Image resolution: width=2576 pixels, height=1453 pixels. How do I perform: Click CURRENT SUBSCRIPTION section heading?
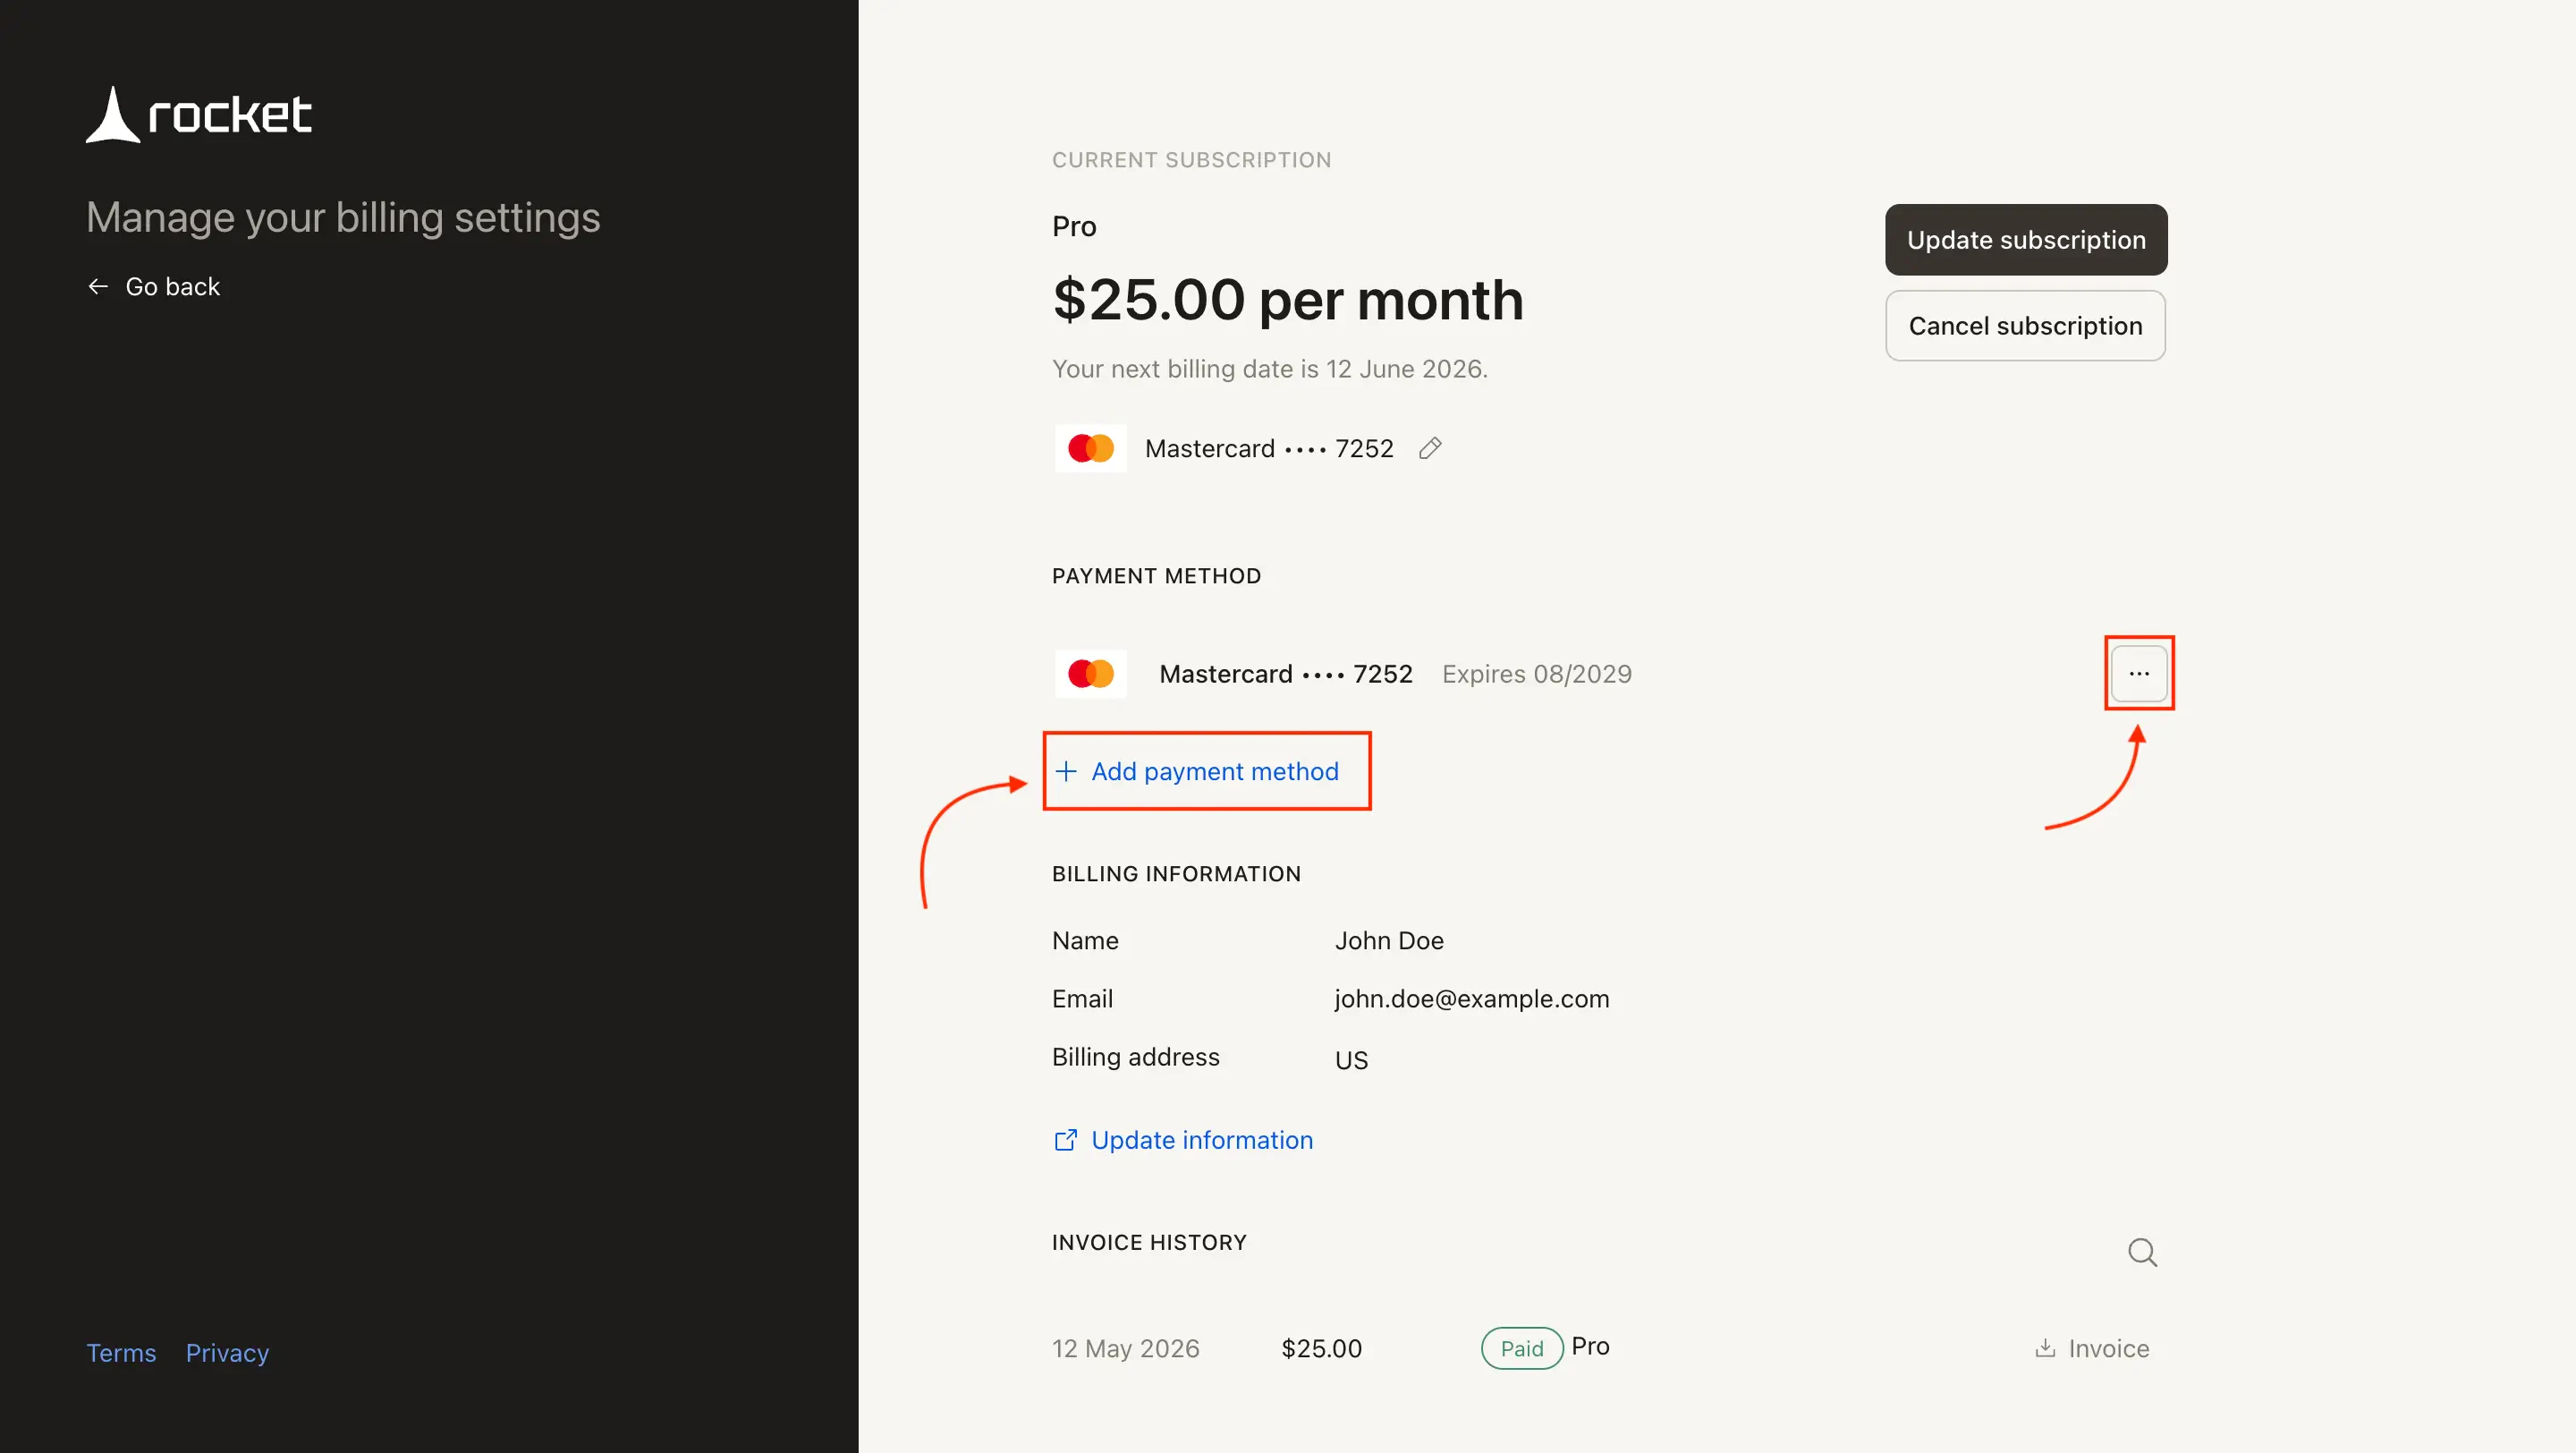pos(1191,160)
